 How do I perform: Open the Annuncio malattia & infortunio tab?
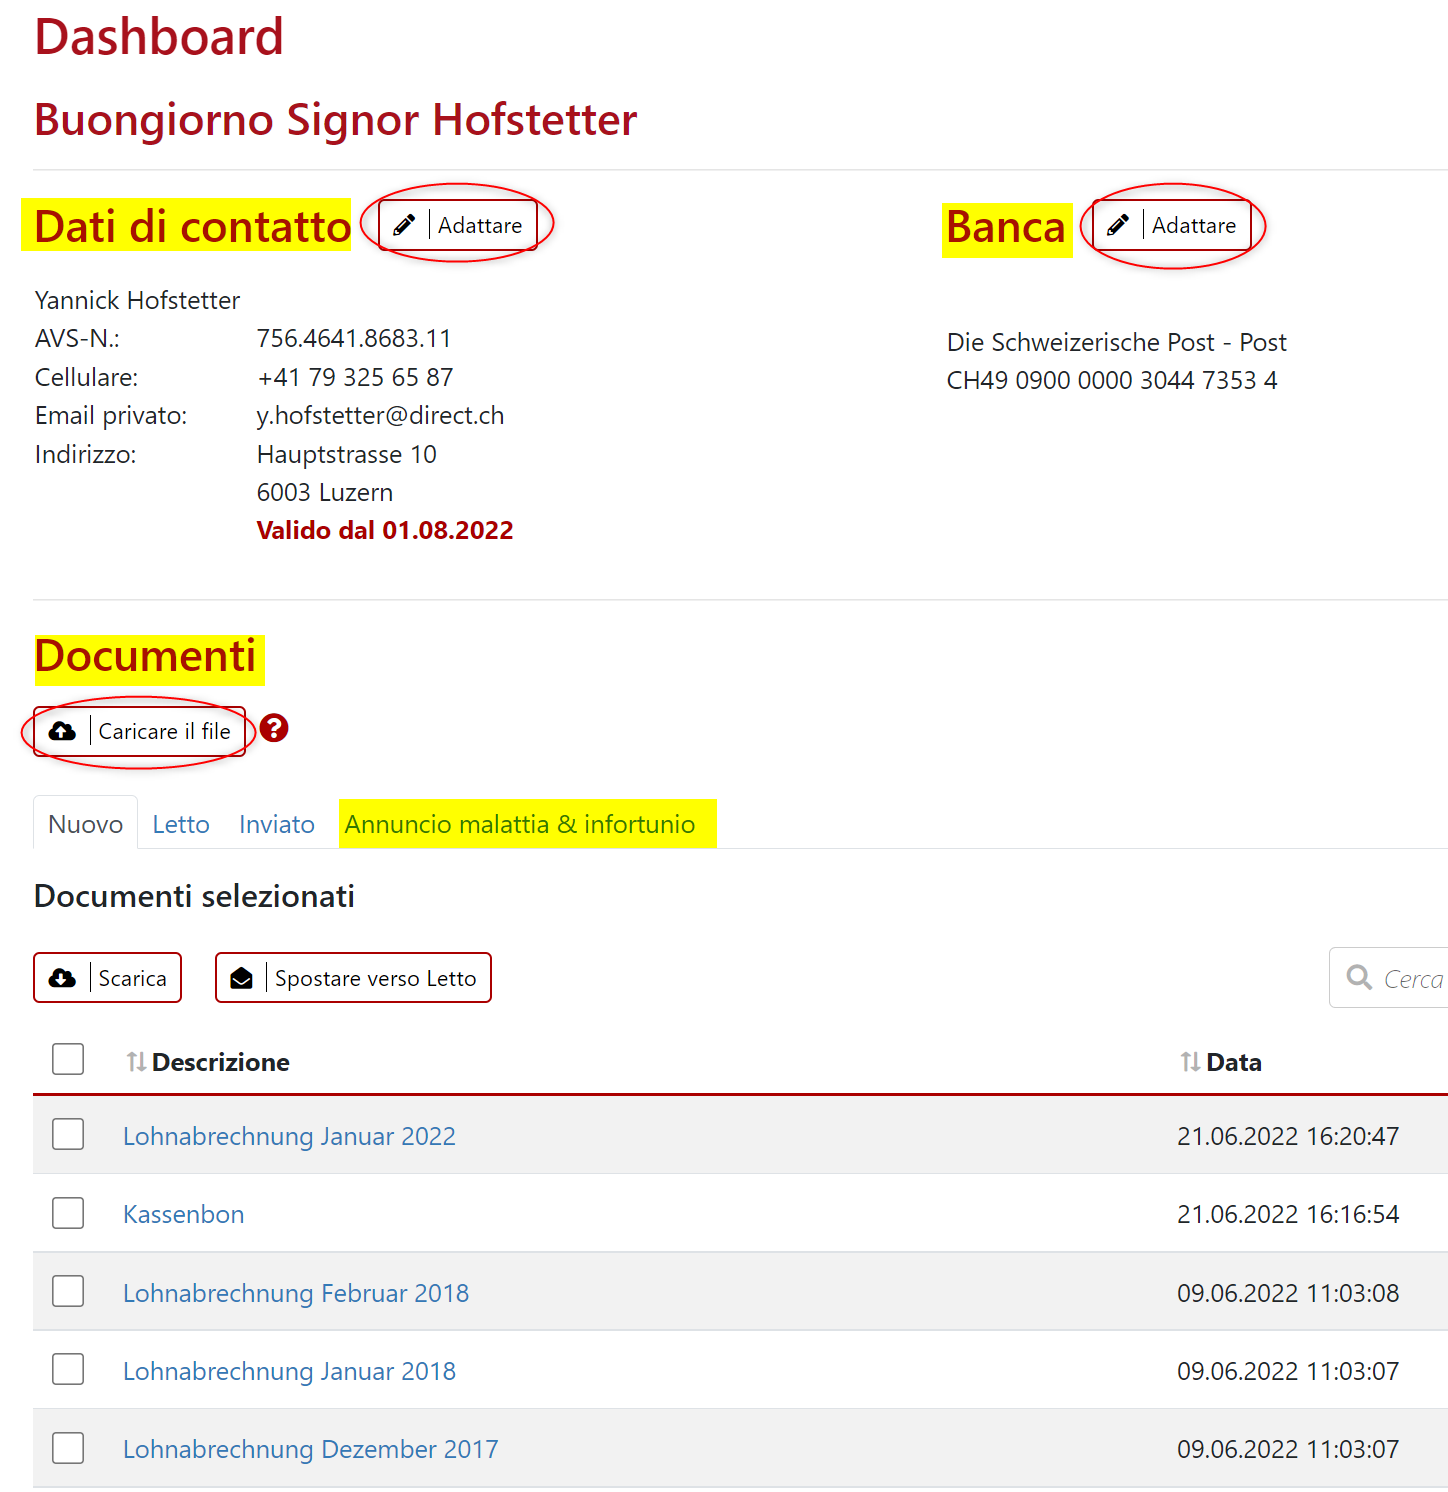click(x=520, y=824)
